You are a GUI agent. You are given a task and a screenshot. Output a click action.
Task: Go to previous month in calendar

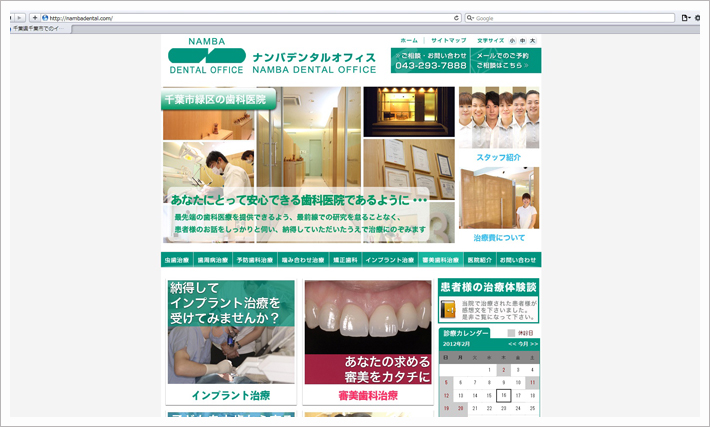click(x=513, y=343)
